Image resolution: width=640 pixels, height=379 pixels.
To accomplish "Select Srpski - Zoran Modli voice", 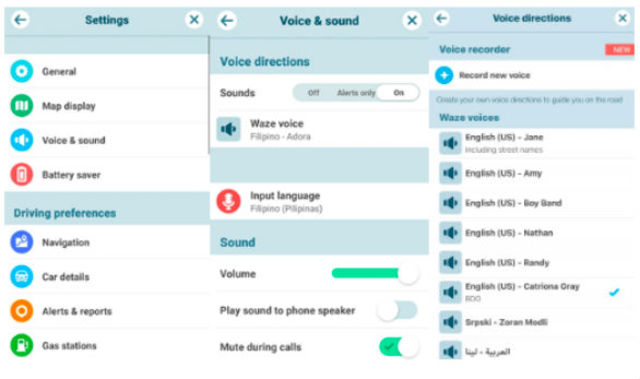I will (x=532, y=322).
